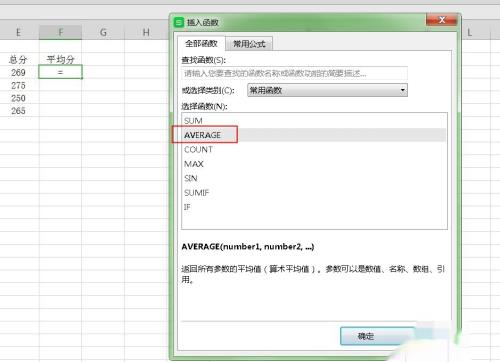Select column E header
The height and width of the screenshot is (362, 500).
18,32
